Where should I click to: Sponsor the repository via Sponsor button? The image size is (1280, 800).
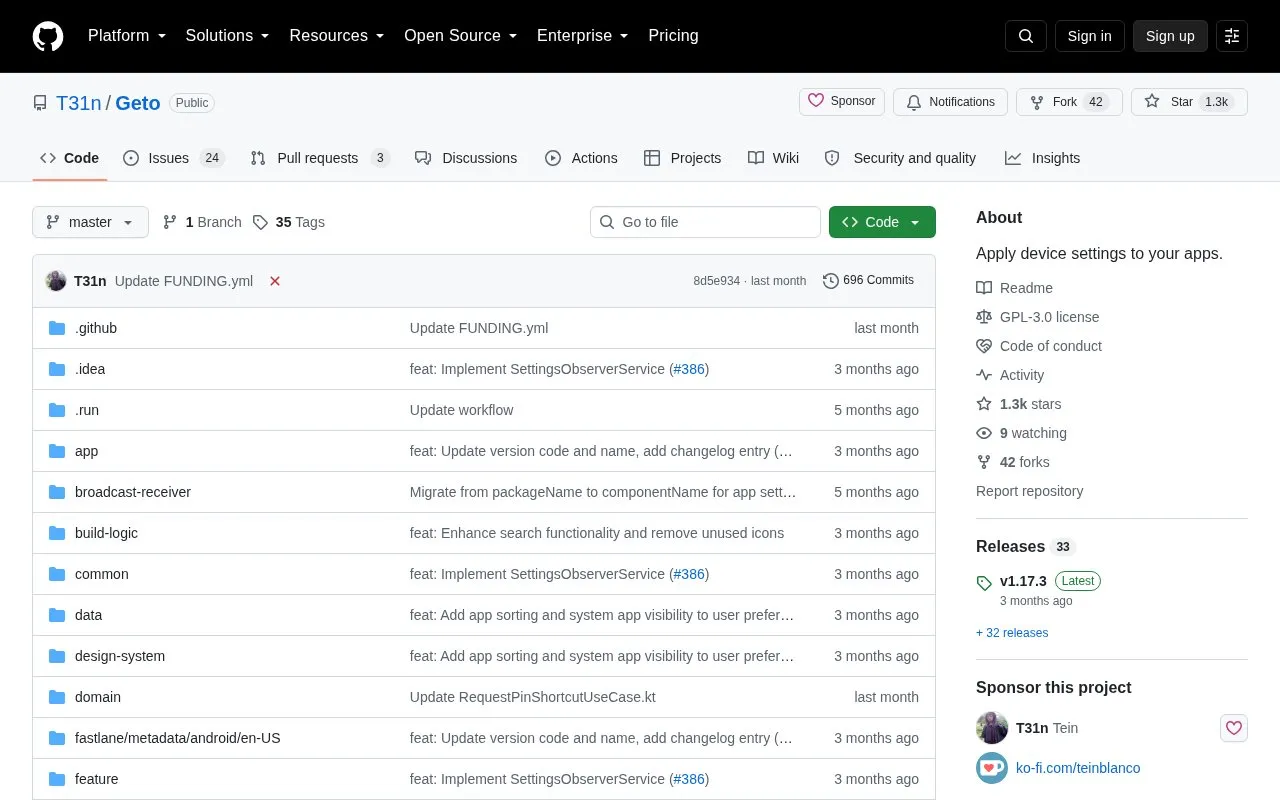842,102
